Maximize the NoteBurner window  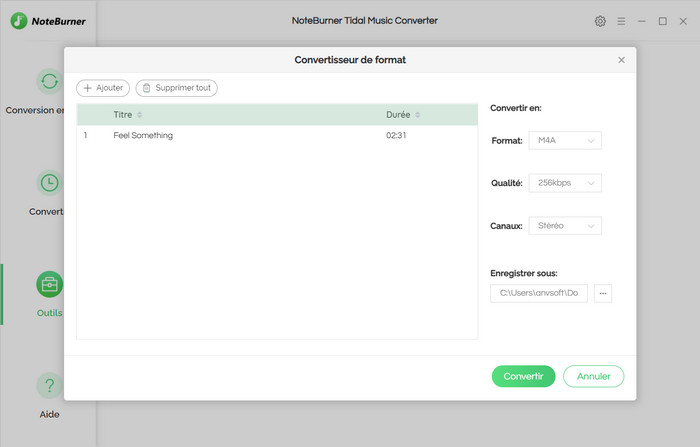click(662, 21)
